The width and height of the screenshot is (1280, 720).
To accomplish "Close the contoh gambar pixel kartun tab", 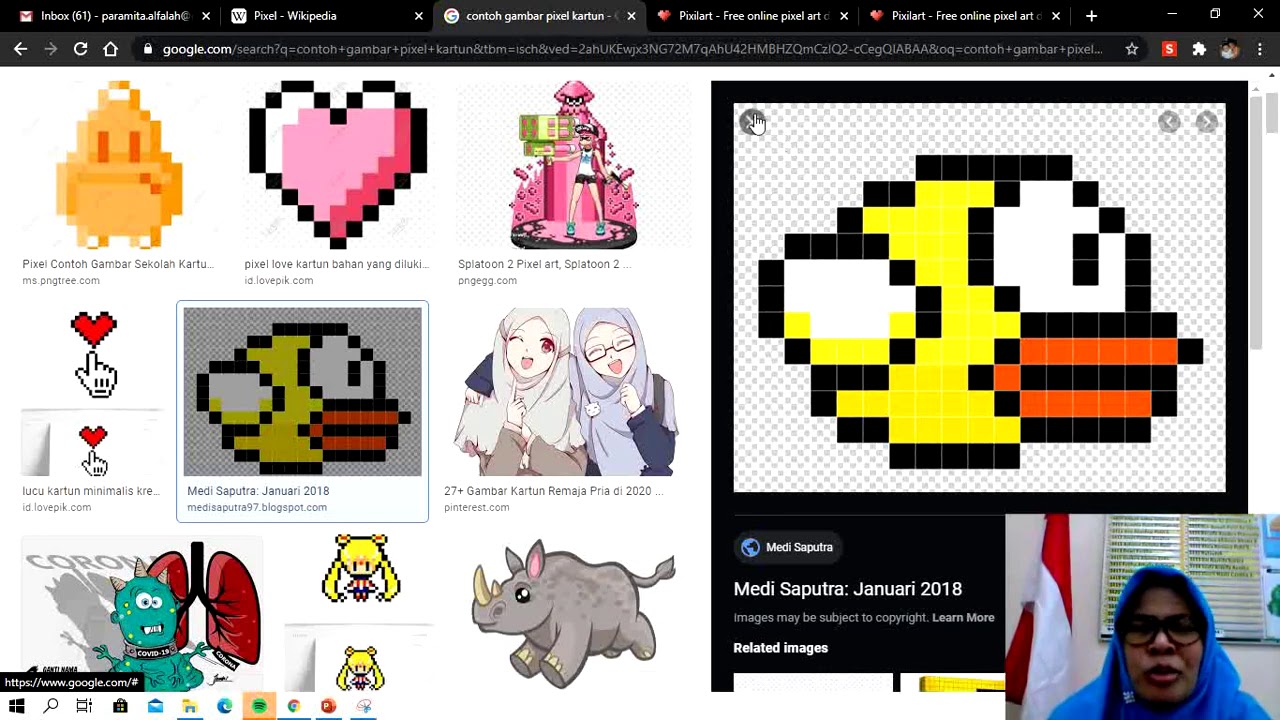I will [x=631, y=16].
